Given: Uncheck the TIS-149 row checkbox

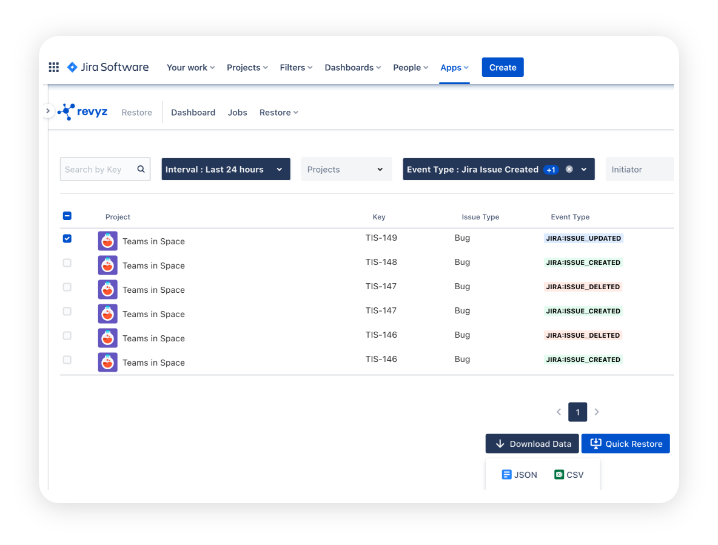Looking at the screenshot, I should 67,239.
